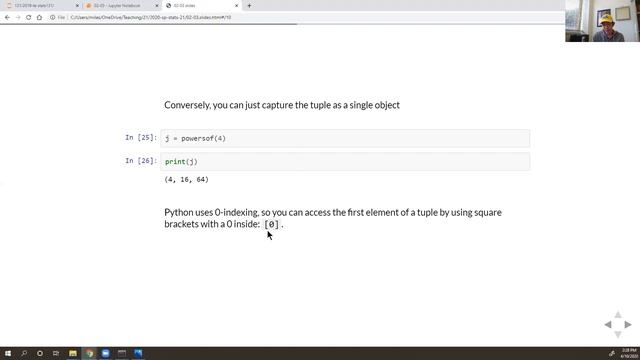The width and height of the screenshot is (640, 360).
Task: Close the Jupyter Notebook tab
Action: (x=157, y=6)
